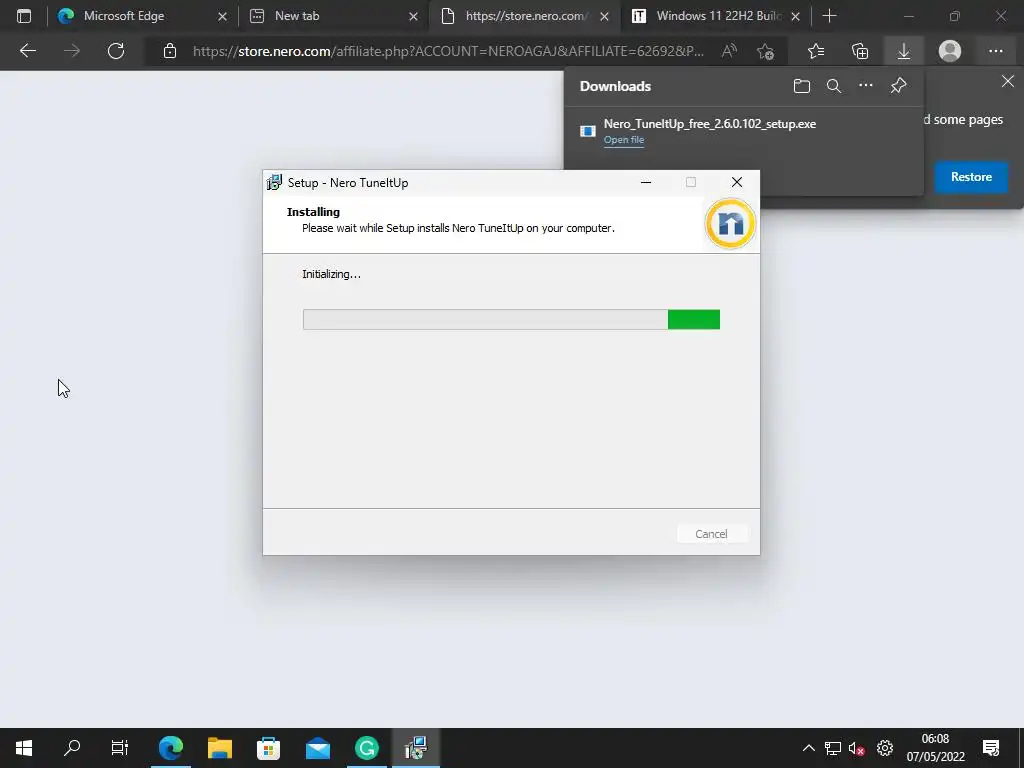Open the clock and calendar flyout
Image resolution: width=1024 pixels, height=768 pixels.
tap(935, 748)
